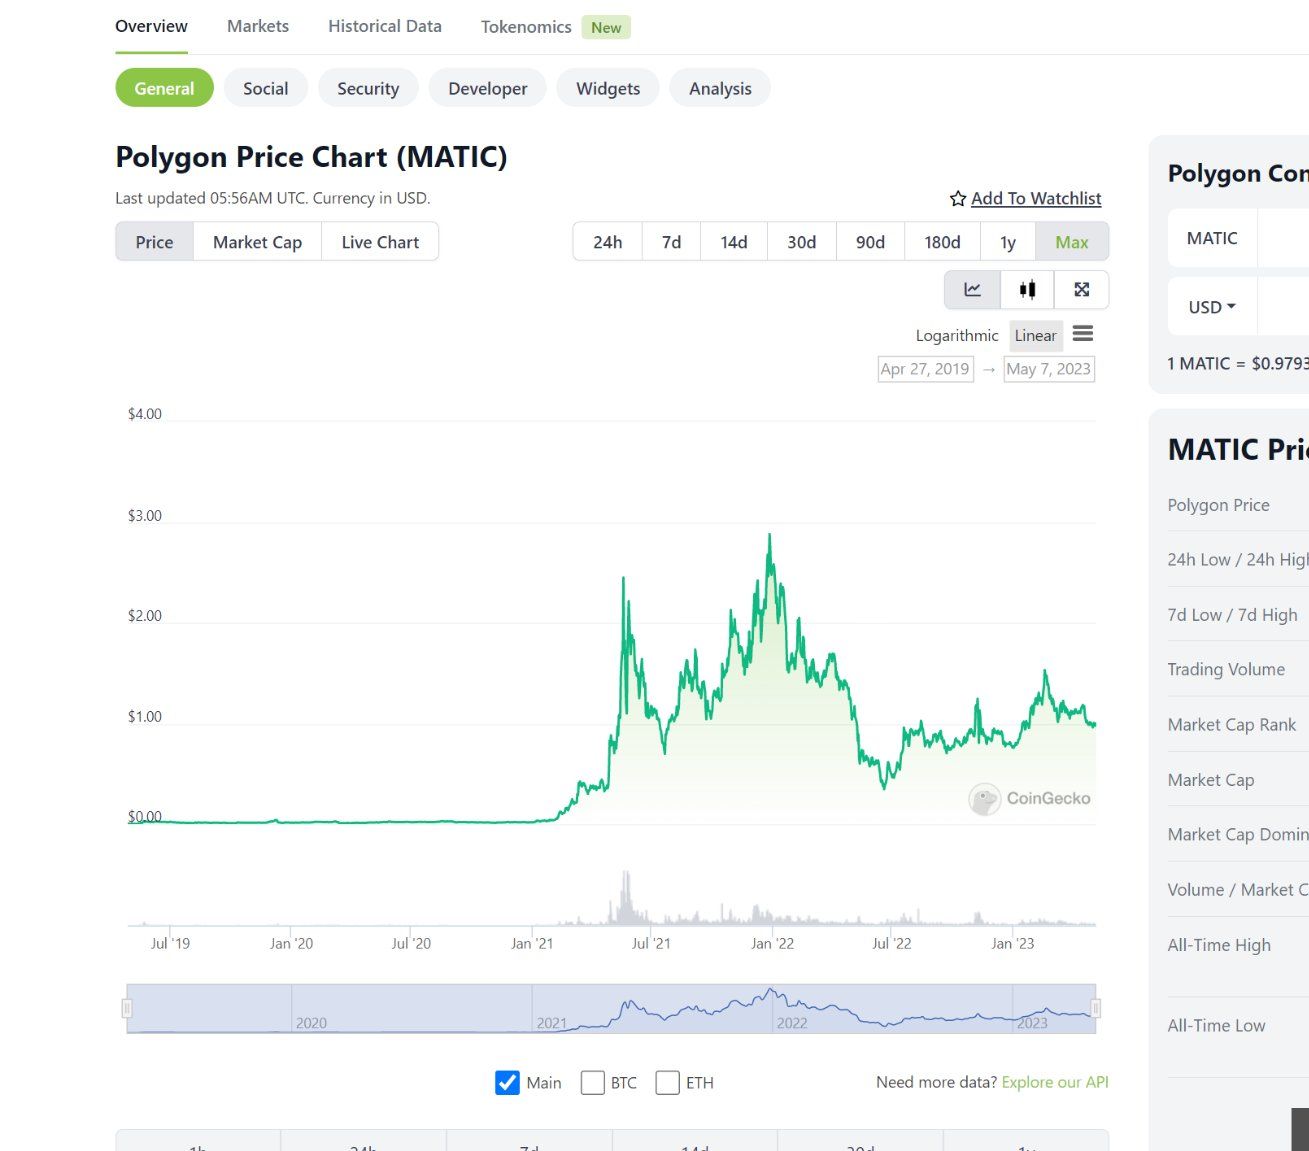Open the May 7, 2023 end date picker
Viewport: 1309px width, 1151px height.
pos(1049,369)
